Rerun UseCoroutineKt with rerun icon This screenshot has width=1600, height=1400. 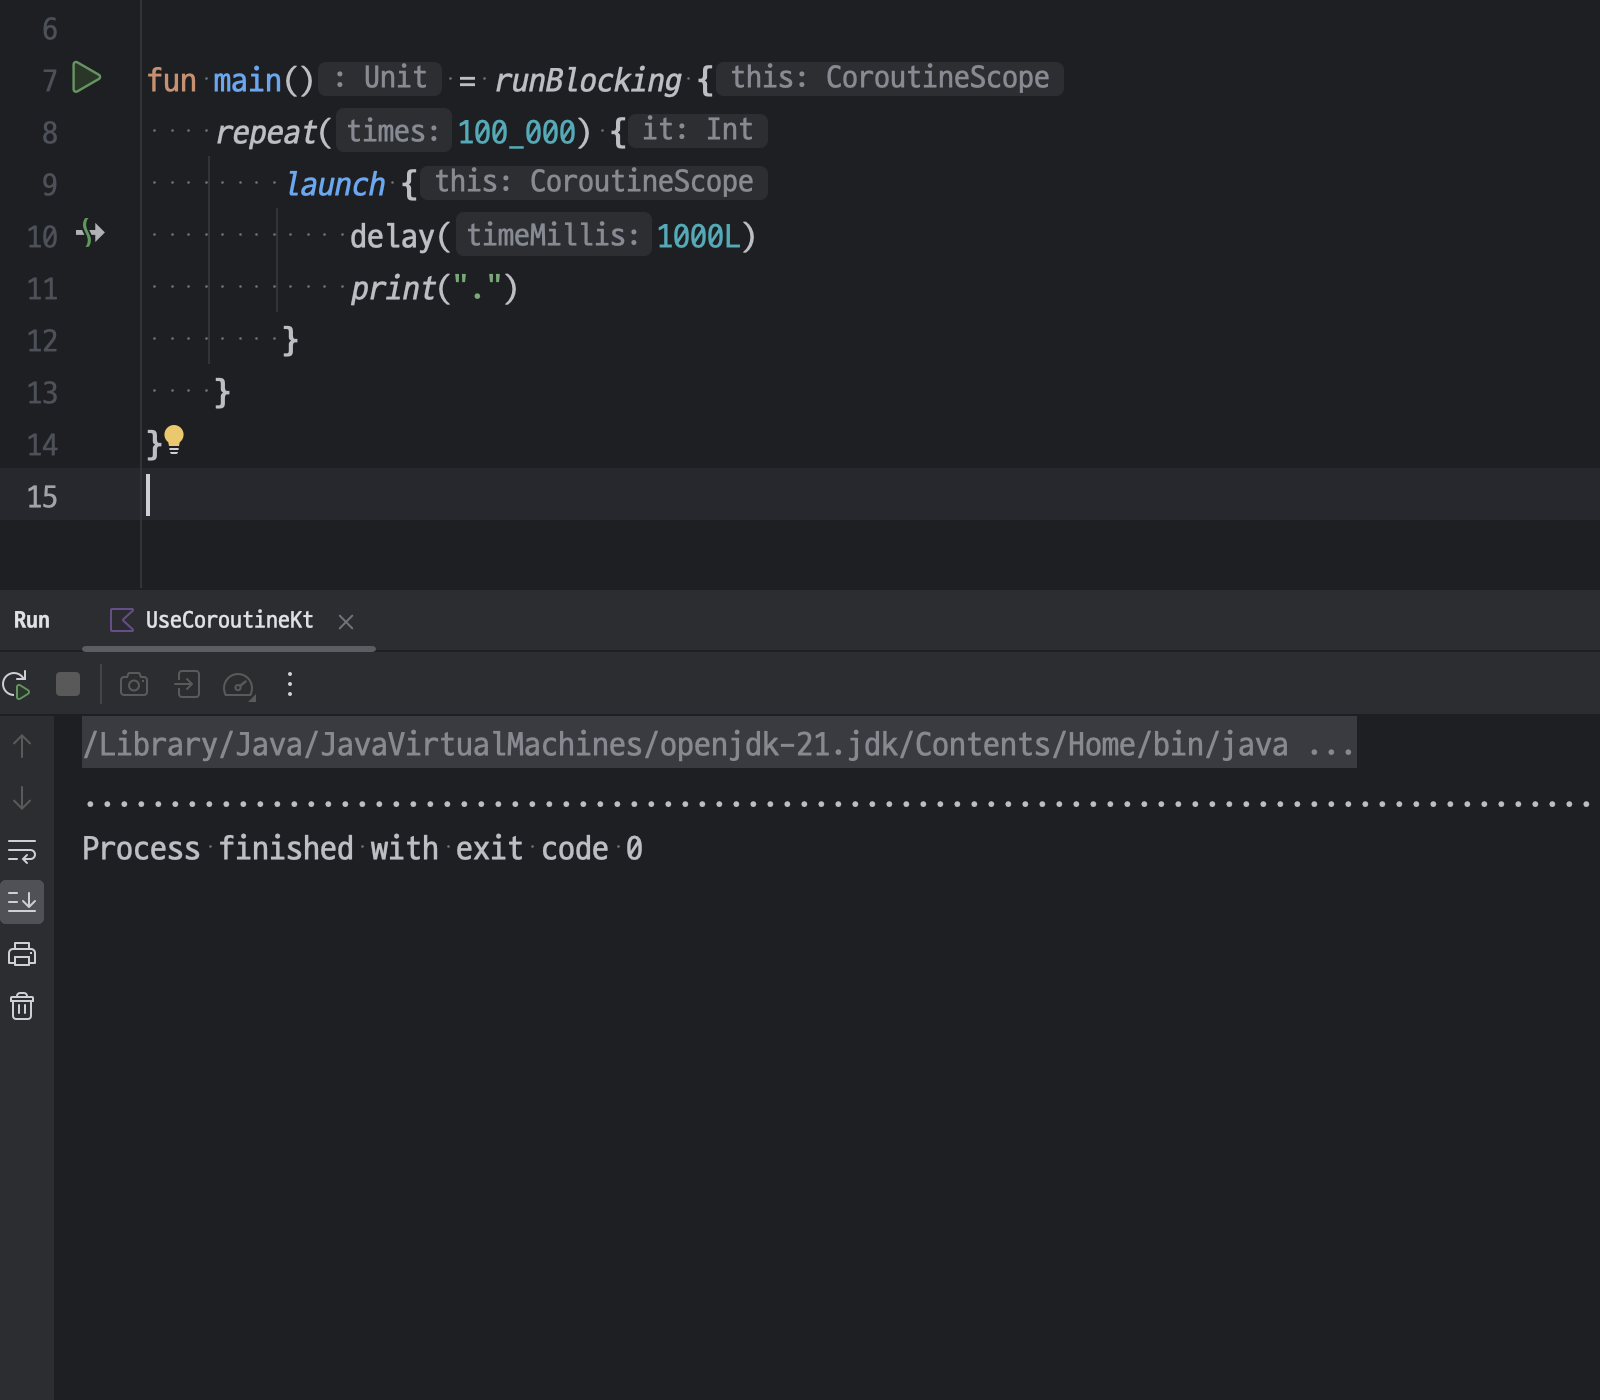[16, 685]
